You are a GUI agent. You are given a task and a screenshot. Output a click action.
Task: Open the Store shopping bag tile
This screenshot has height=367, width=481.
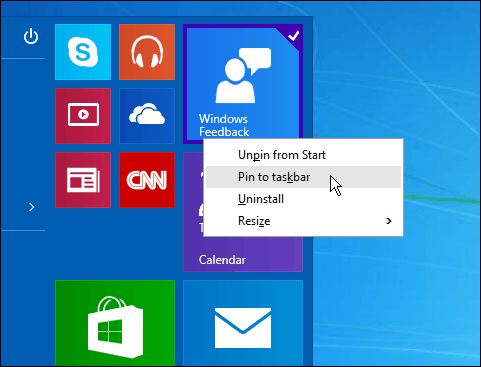pyautogui.click(x=115, y=323)
